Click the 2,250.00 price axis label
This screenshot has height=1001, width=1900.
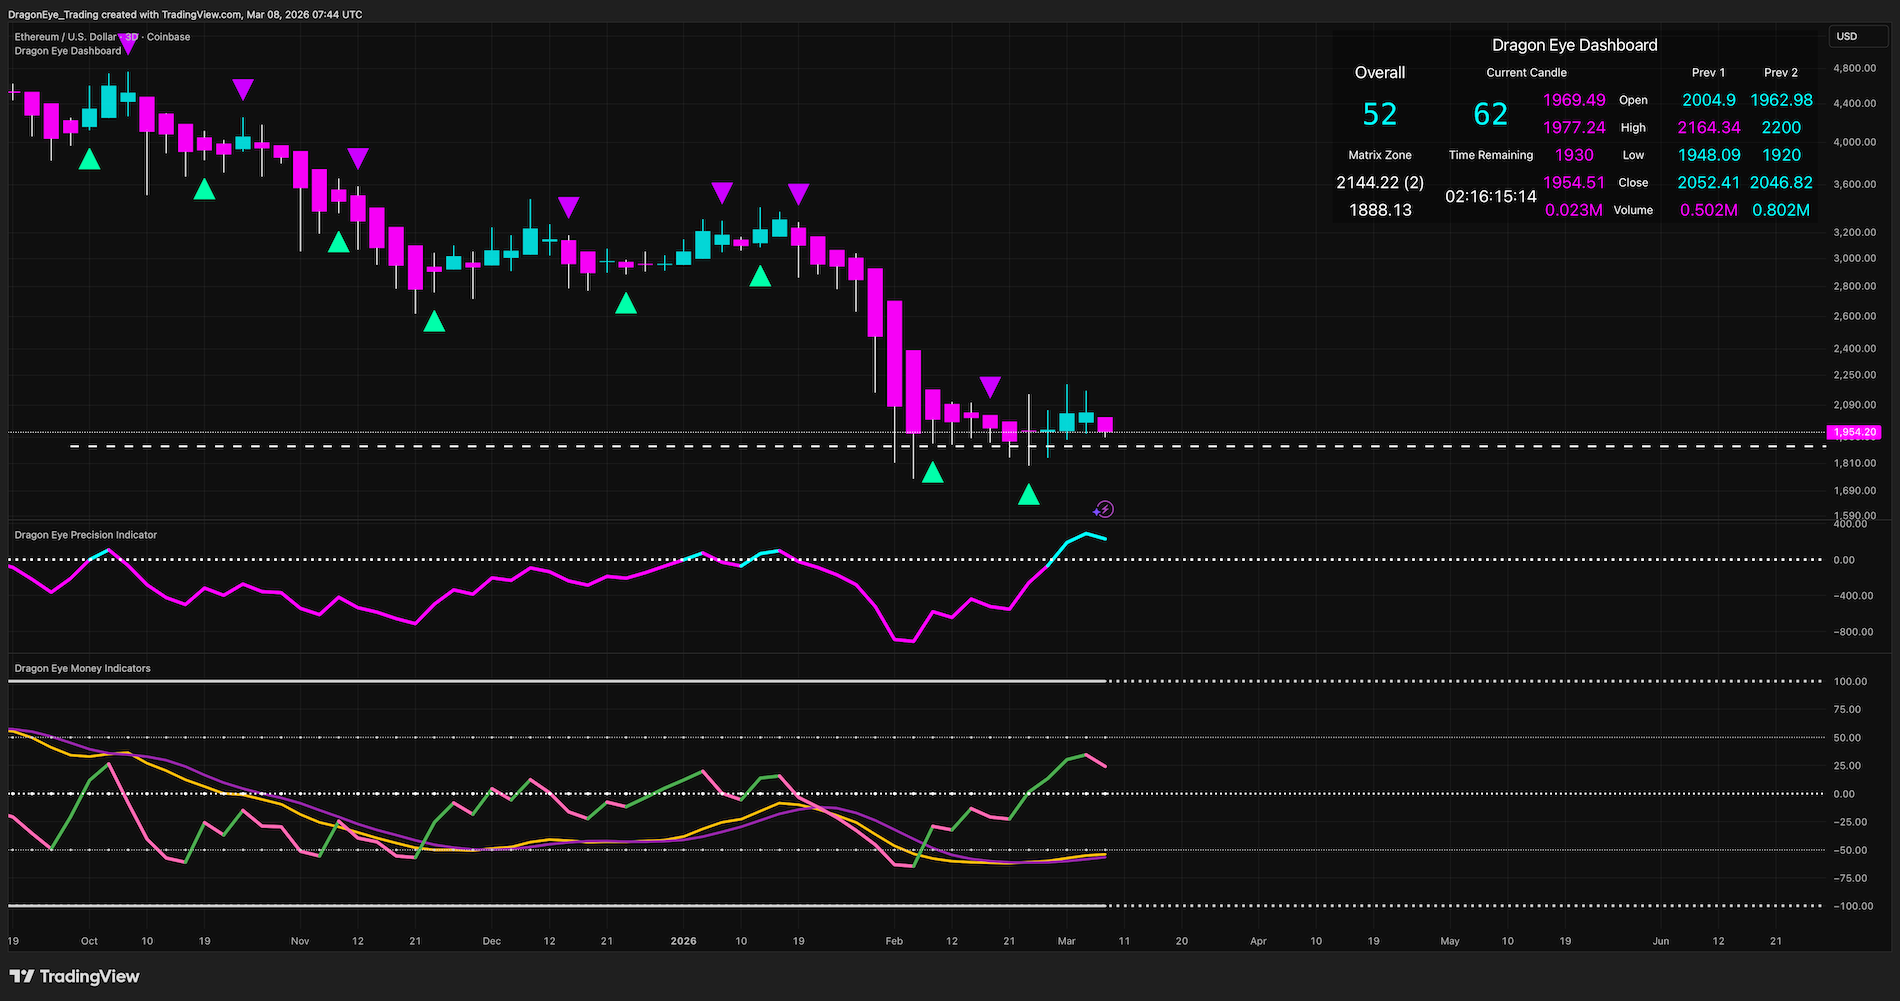tap(1854, 375)
